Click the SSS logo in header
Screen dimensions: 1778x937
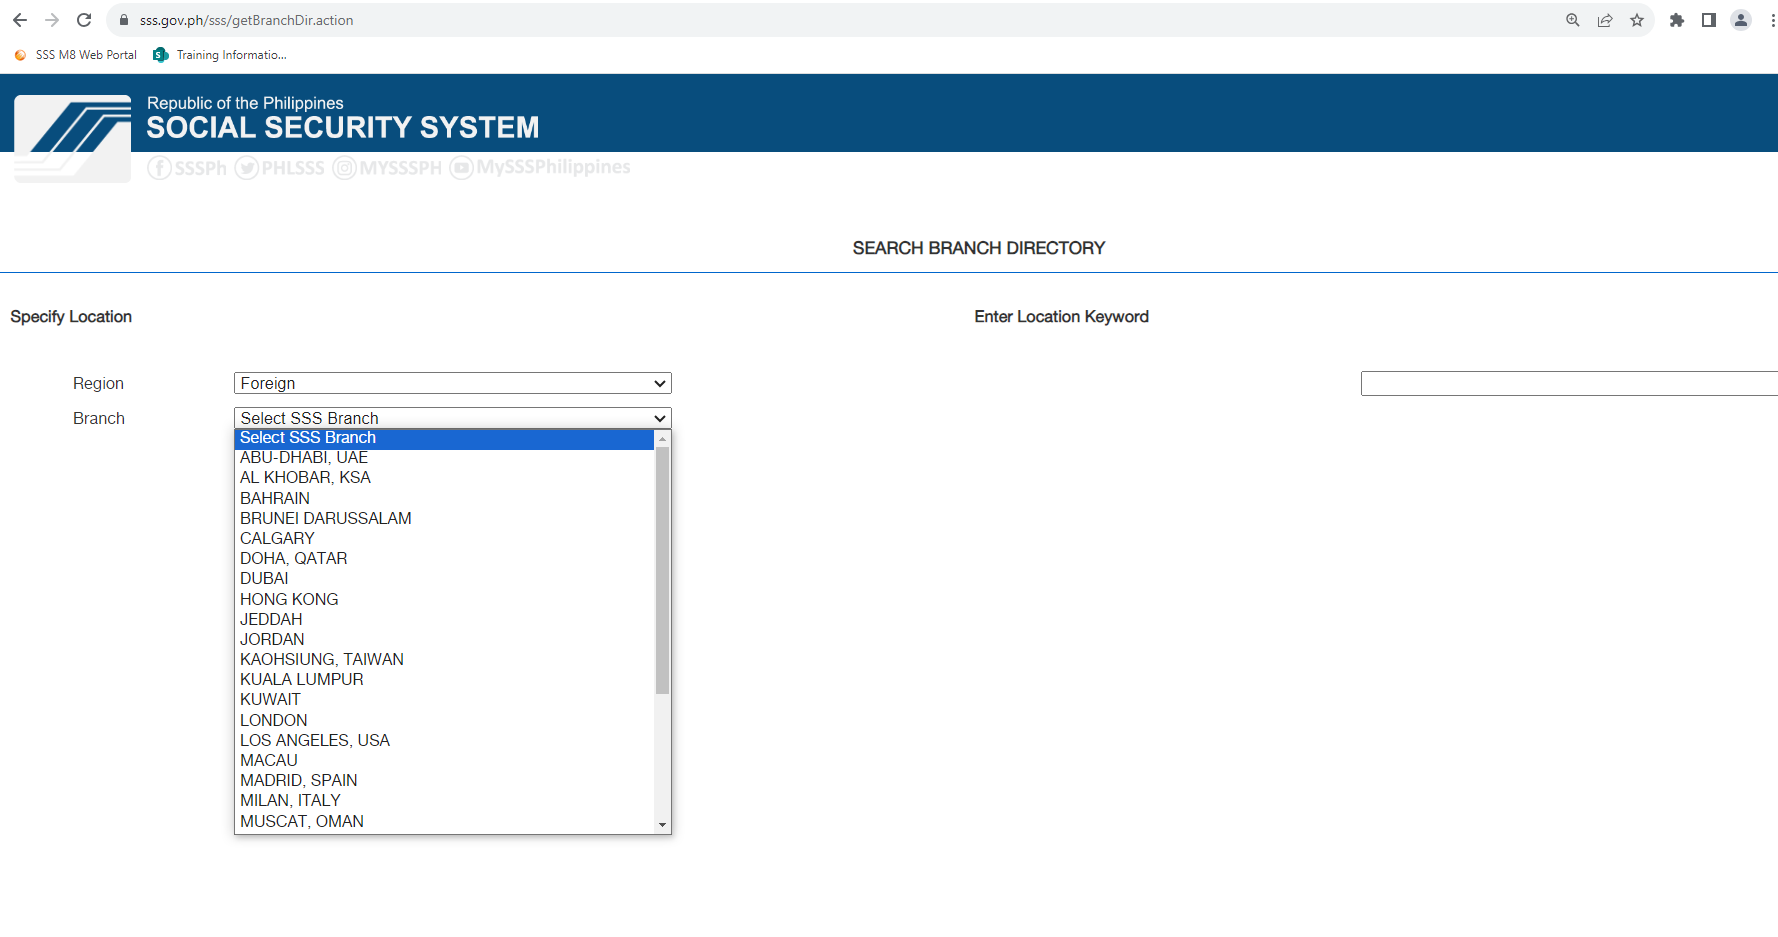(73, 138)
